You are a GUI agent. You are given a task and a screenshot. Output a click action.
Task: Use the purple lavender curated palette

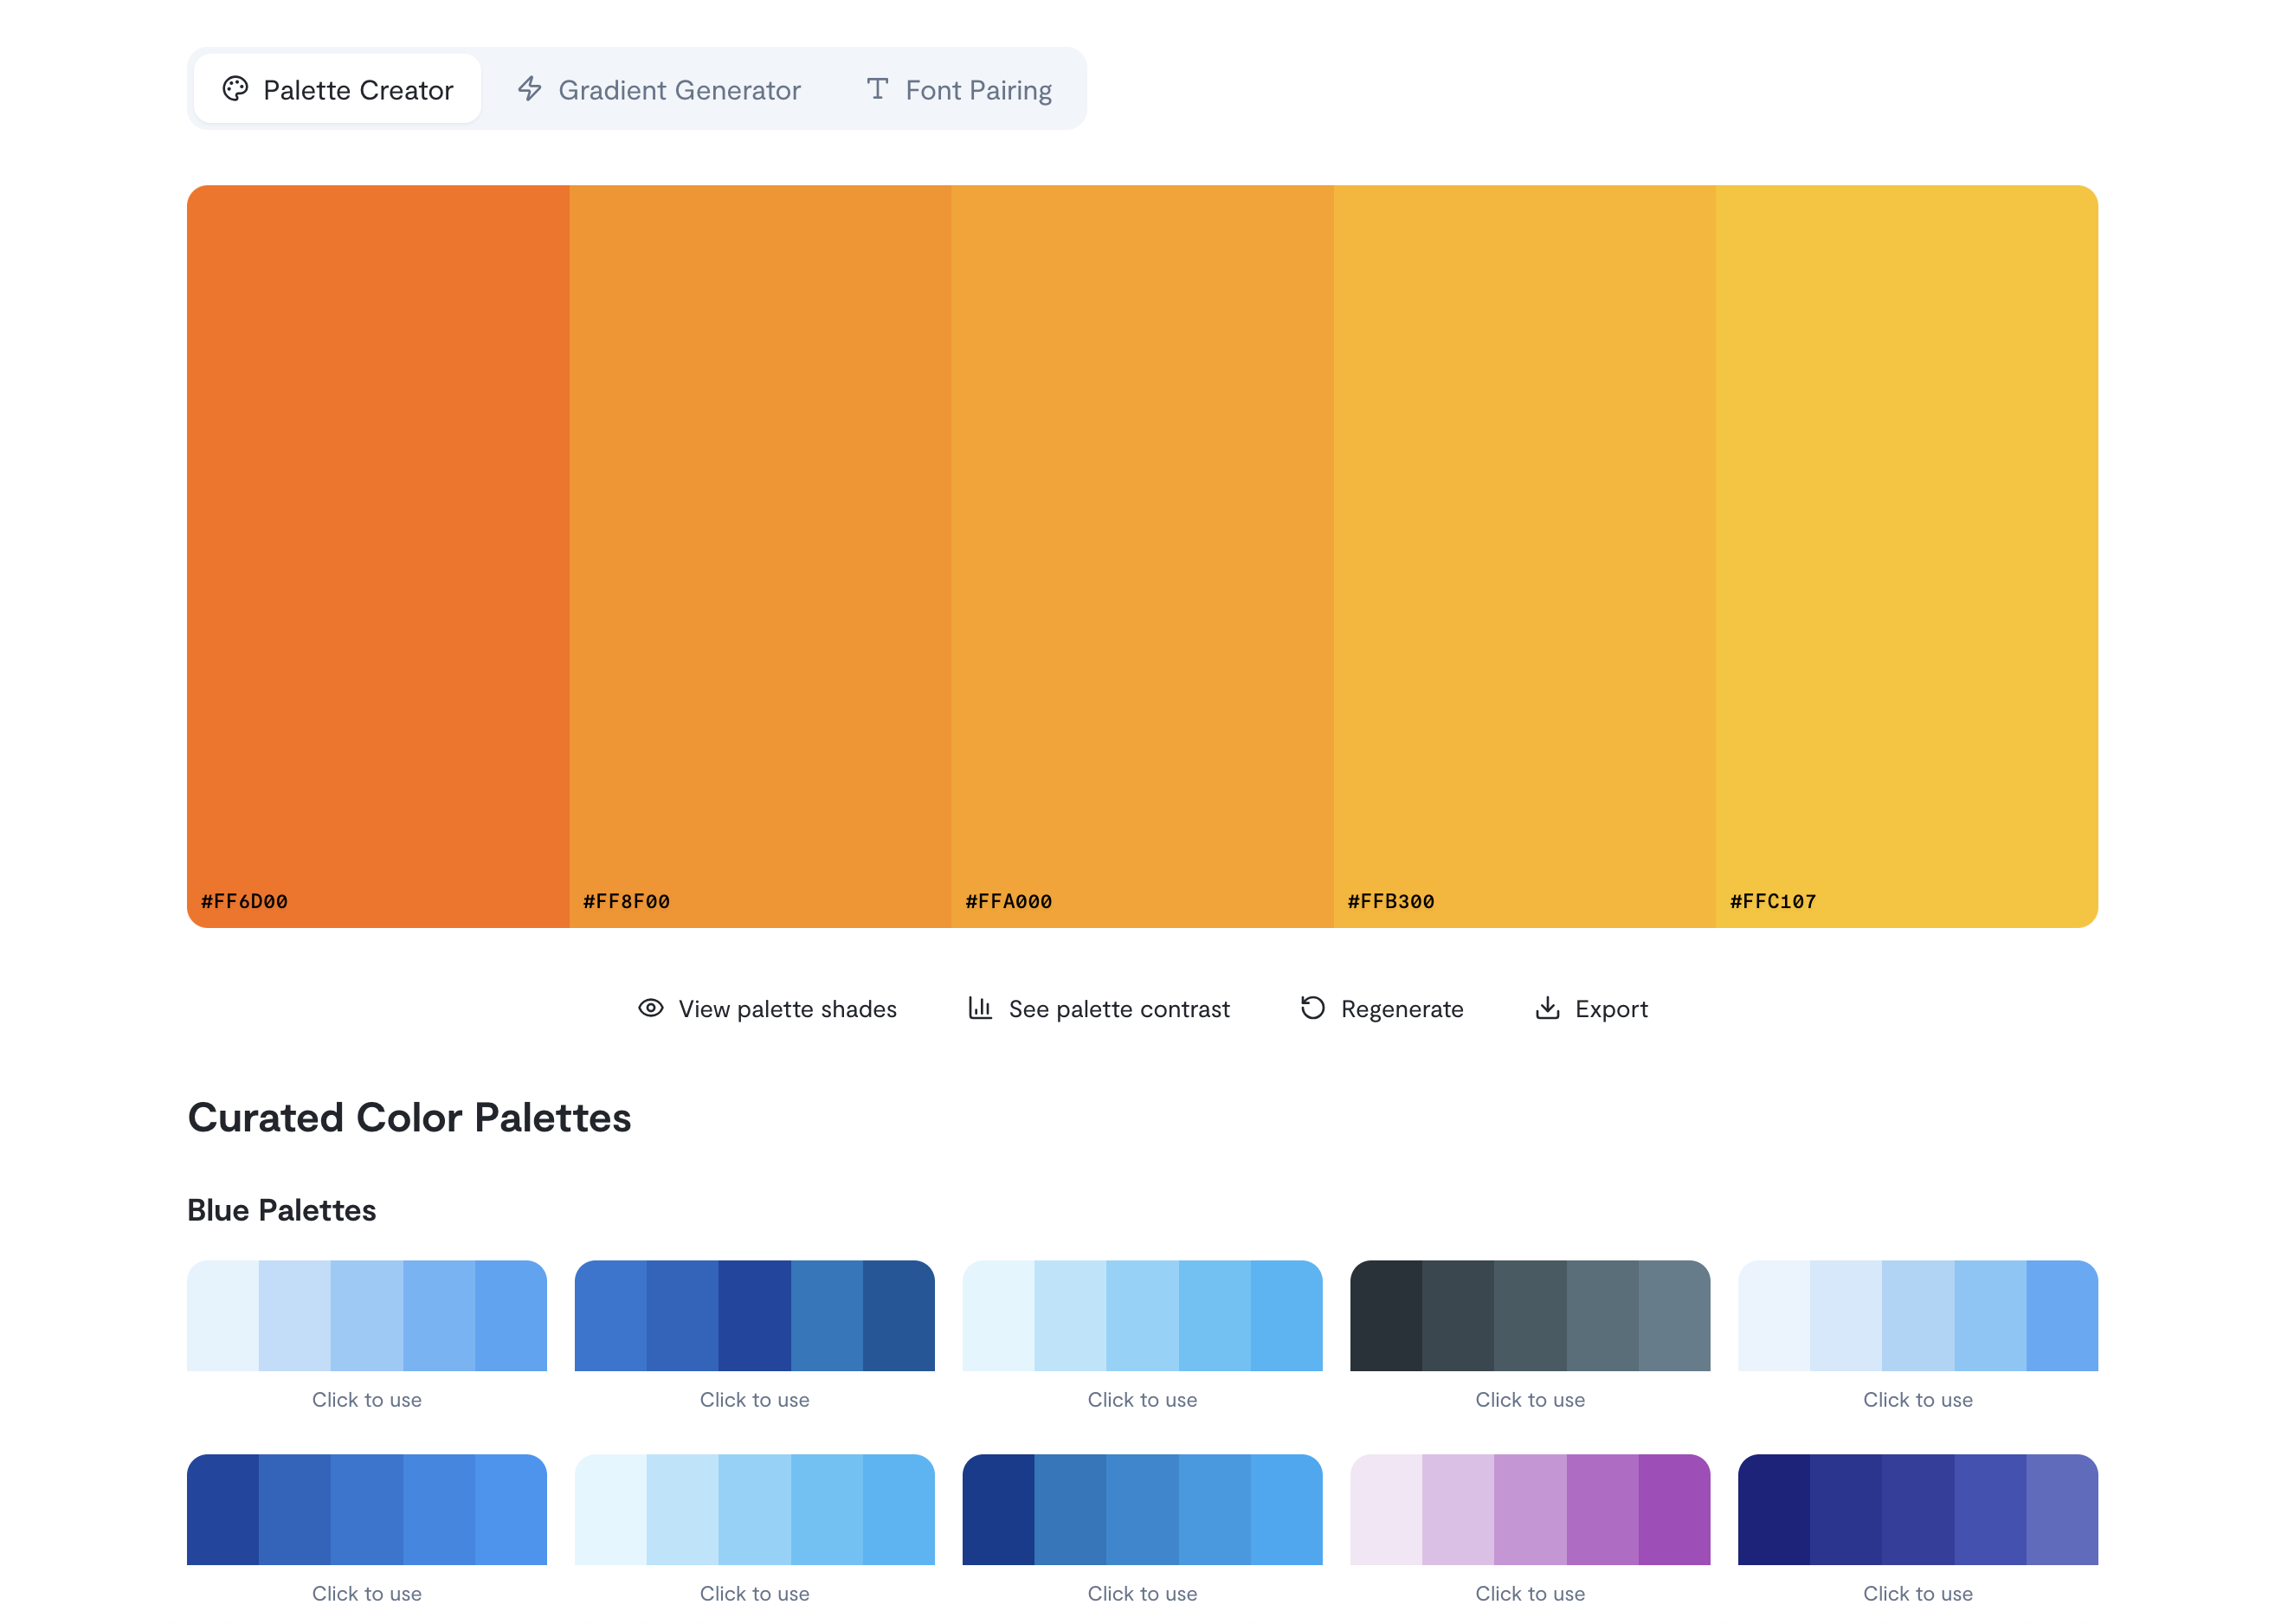coord(1530,1509)
